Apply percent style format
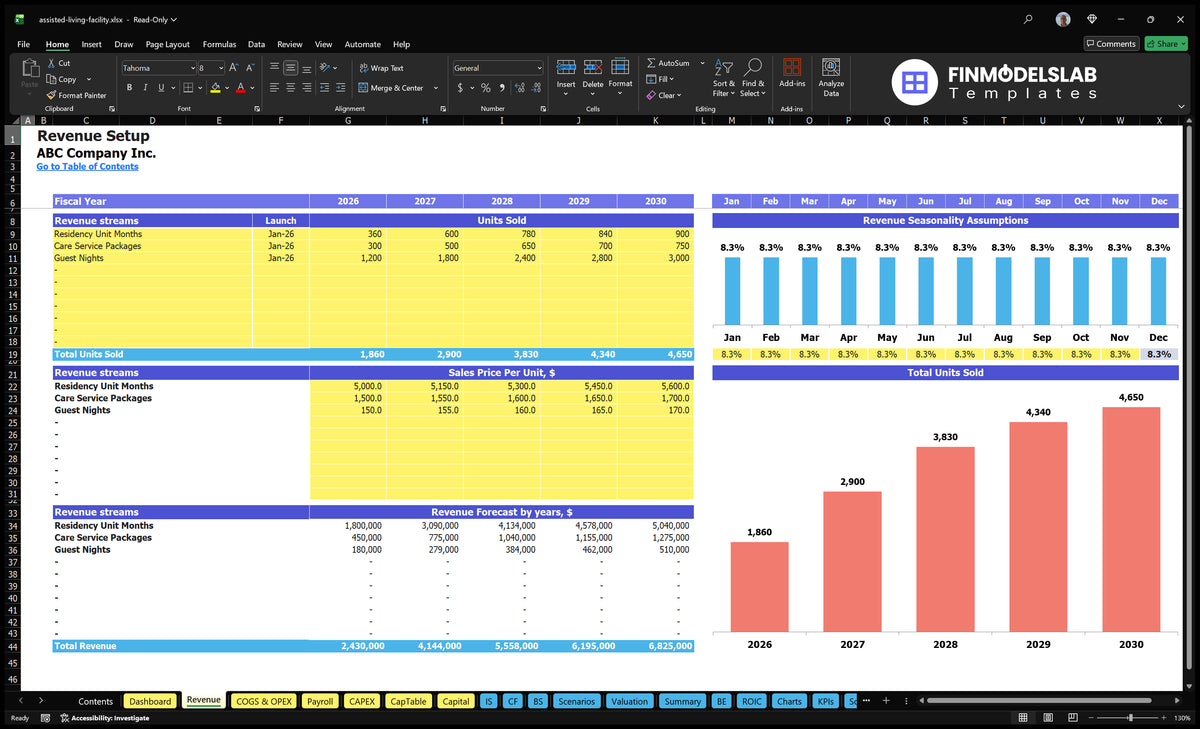 pos(486,88)
